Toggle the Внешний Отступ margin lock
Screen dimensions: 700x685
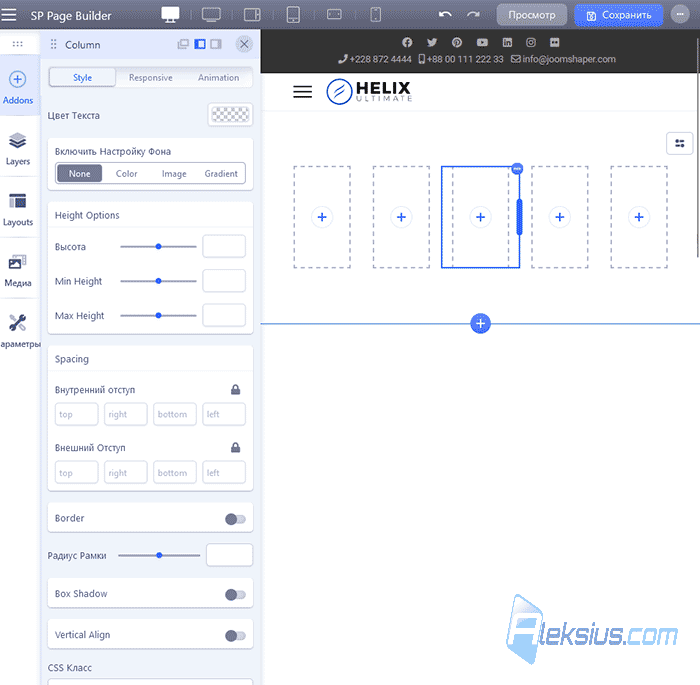(x=235, y=447)
